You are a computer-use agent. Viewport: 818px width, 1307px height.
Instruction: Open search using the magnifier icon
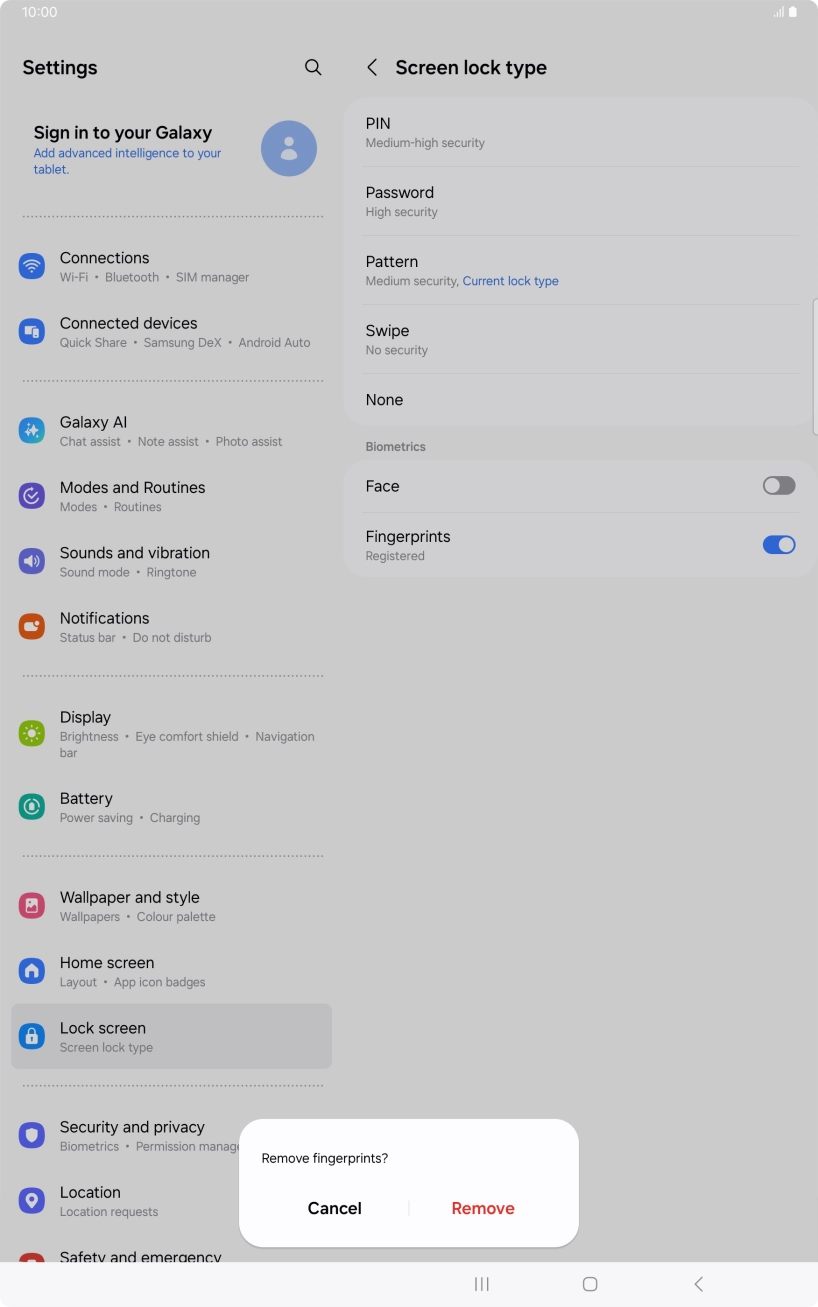click(x=313, y=67)
